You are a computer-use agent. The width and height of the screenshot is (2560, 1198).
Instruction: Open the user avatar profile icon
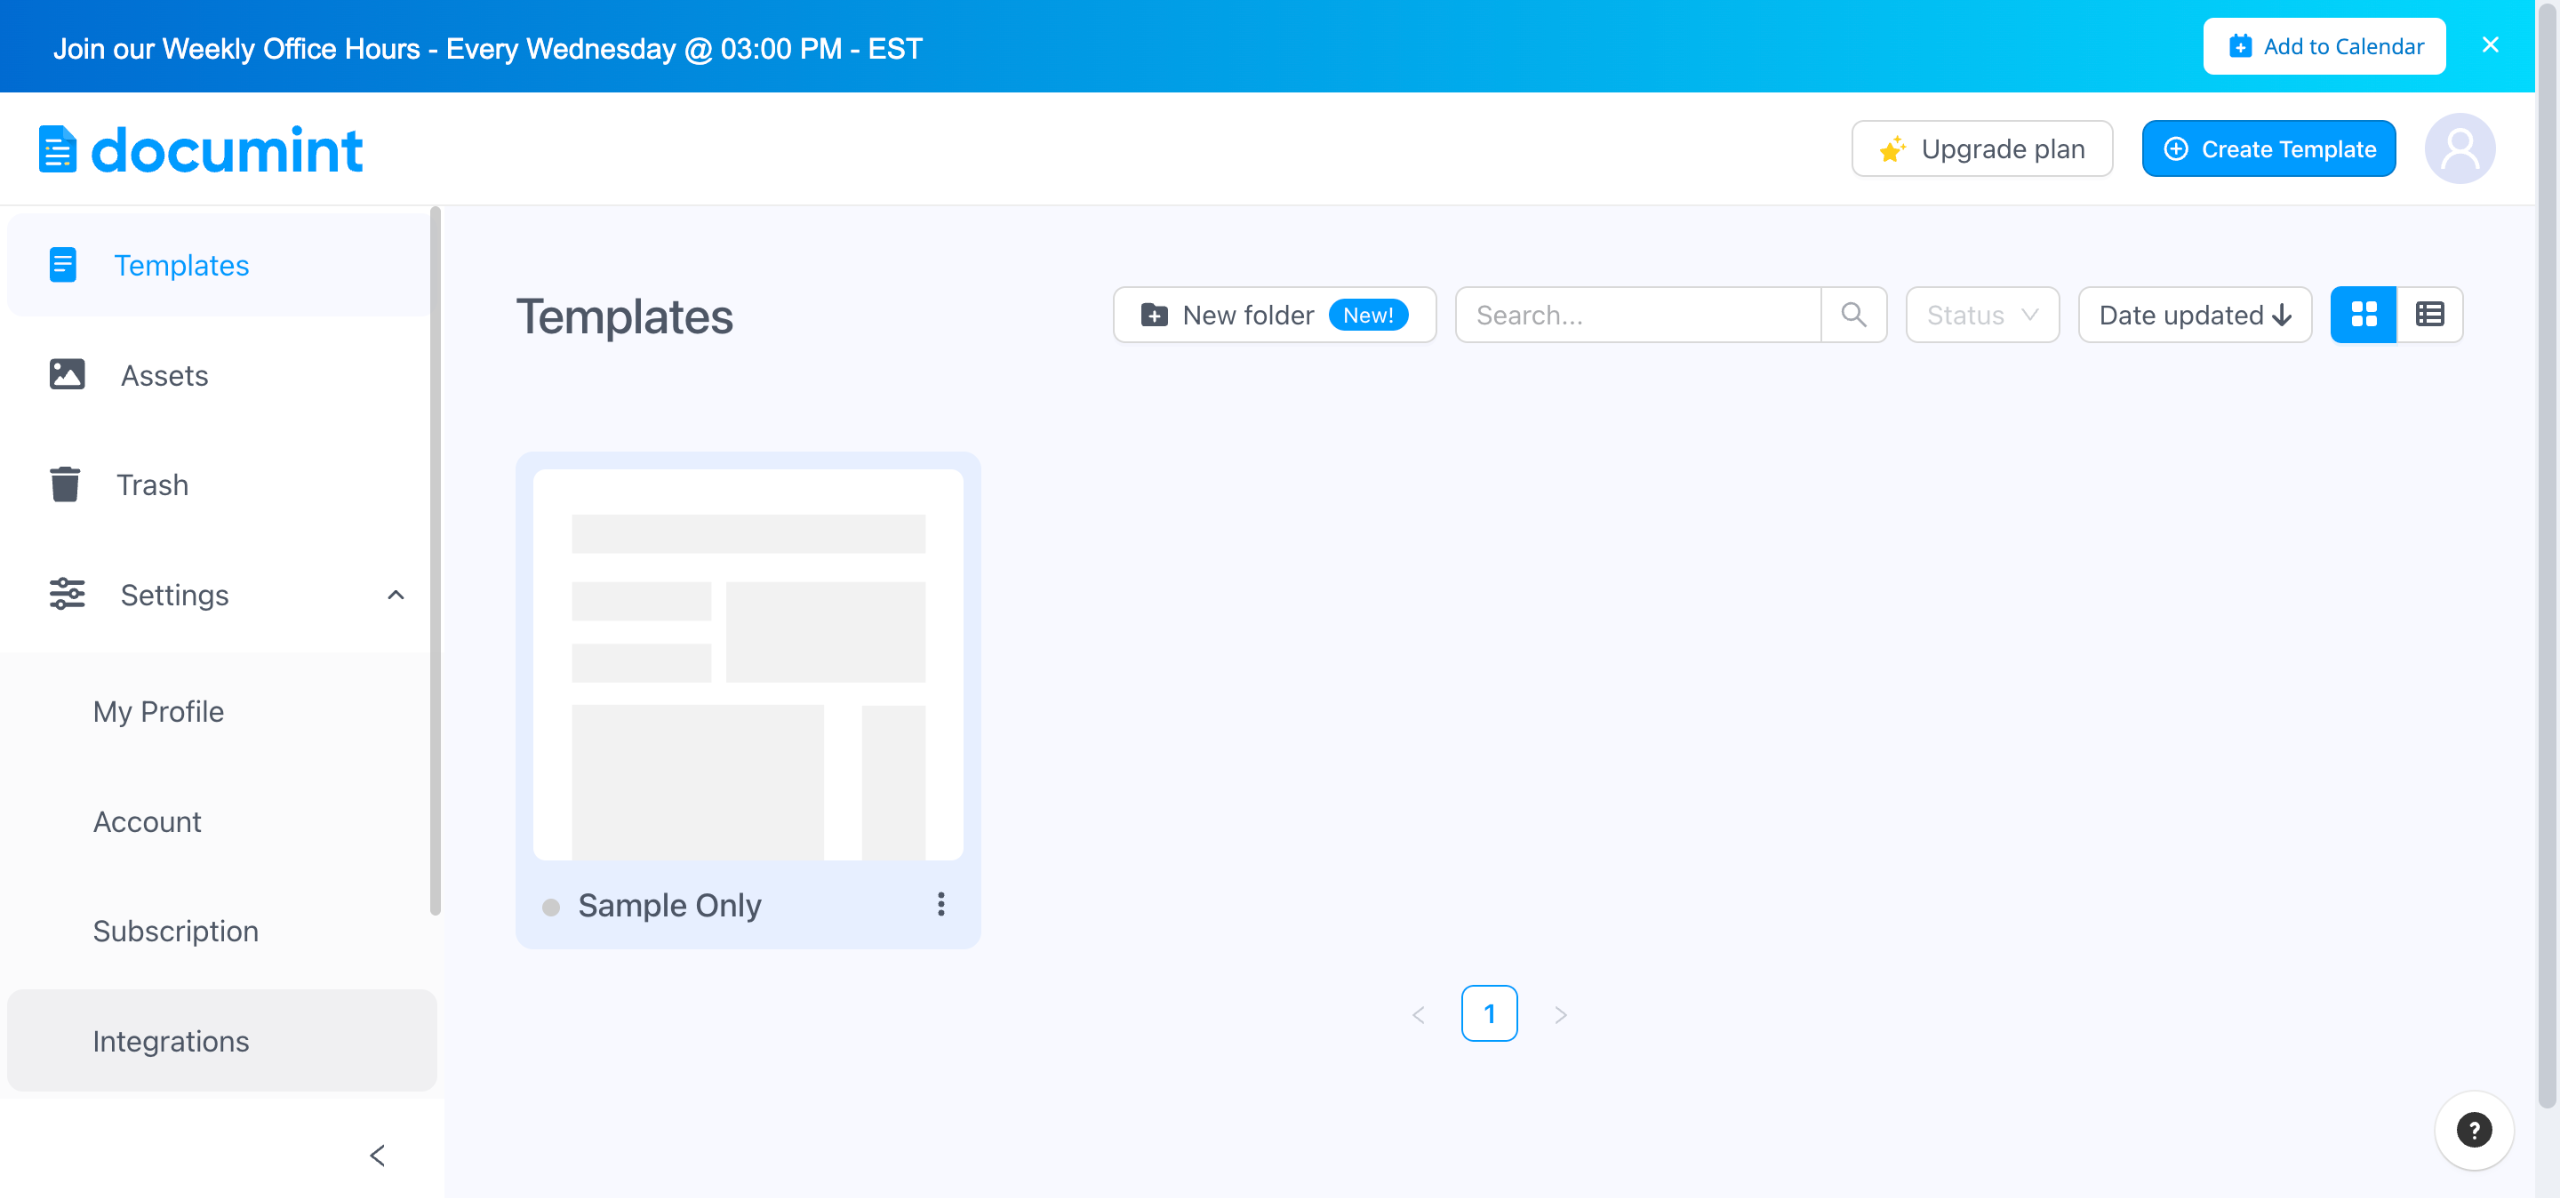(x=2459, y=149)
